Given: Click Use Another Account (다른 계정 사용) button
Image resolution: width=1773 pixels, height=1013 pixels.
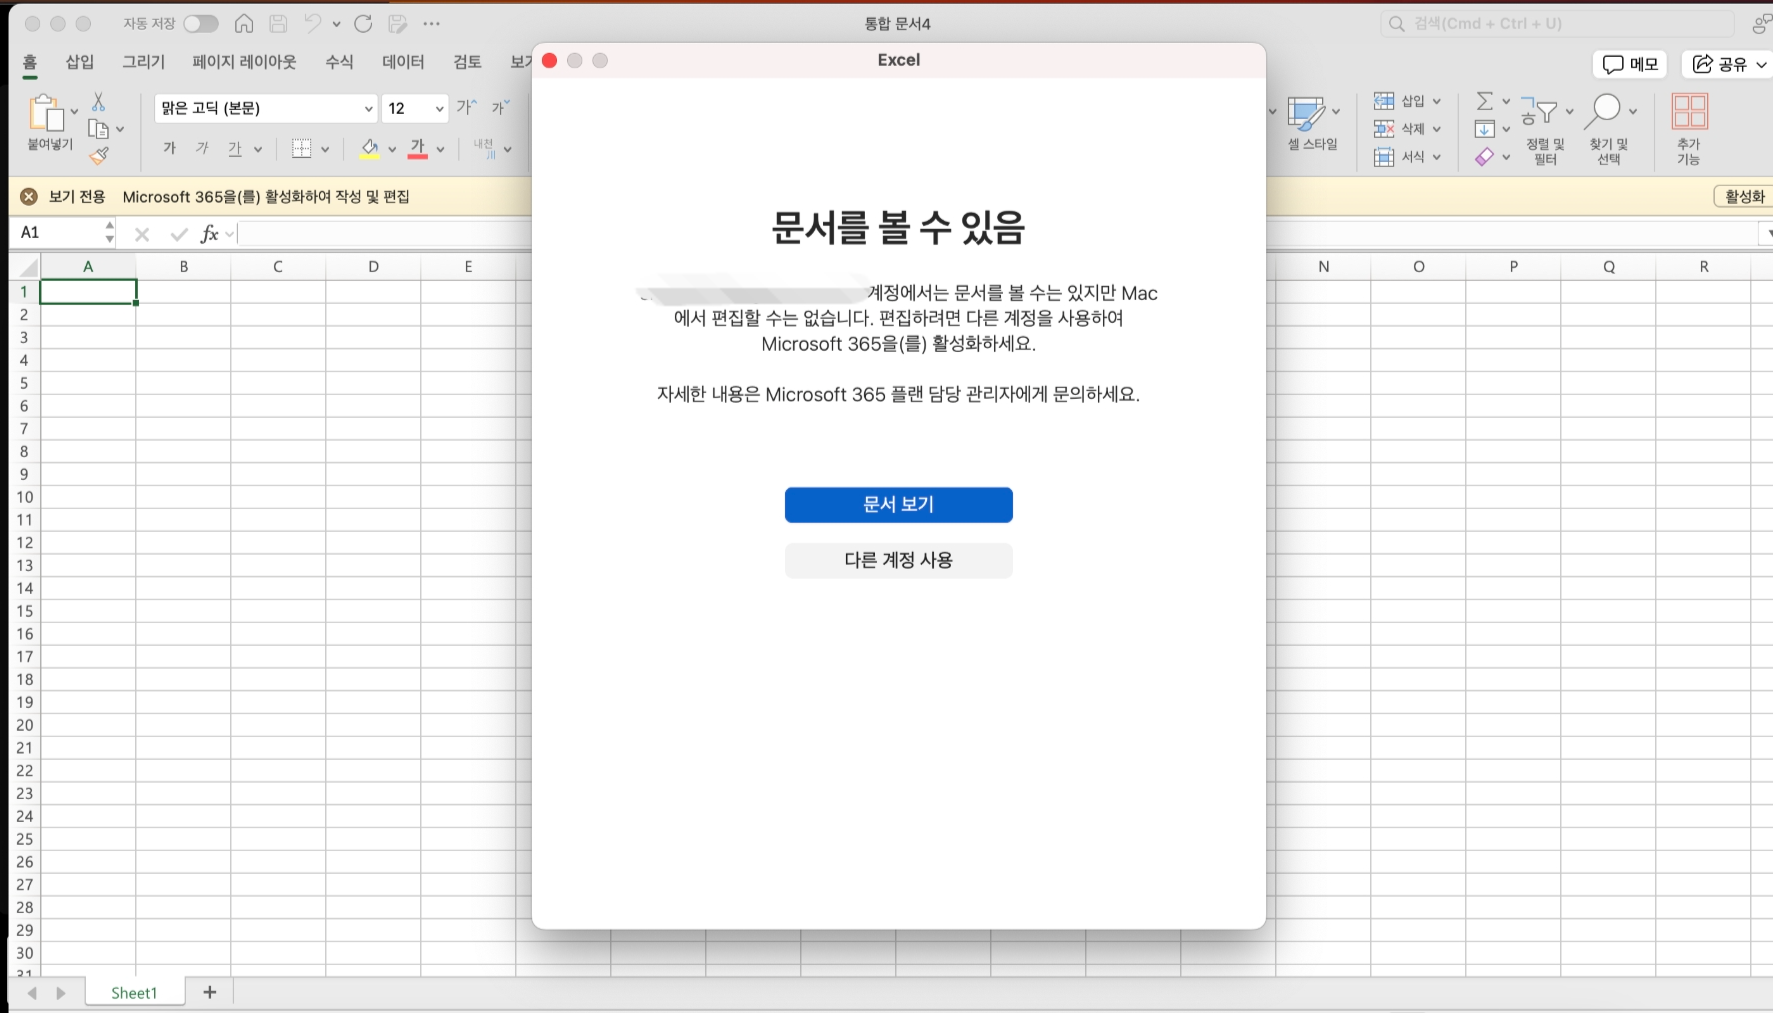Looking at the screenshot, I should pyautogui.click(x=899, y=561).
